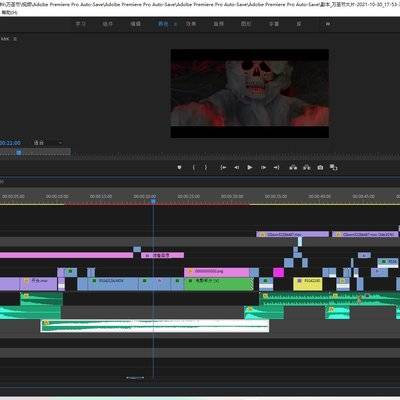Select the magenta square clip
The width and height of the screenshot is (400, 400).
[x=278, y=272]
